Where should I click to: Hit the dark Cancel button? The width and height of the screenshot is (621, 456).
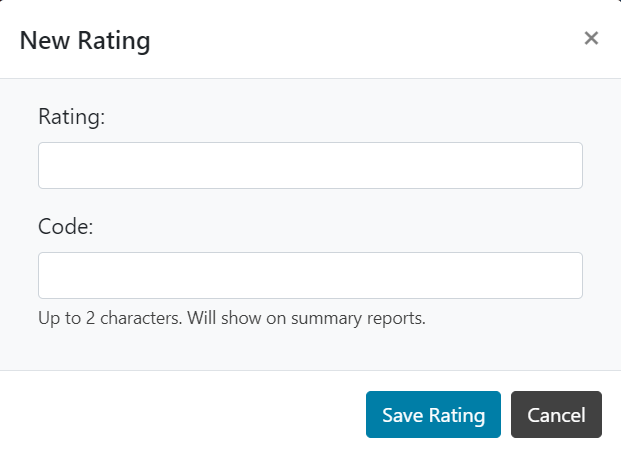click(556, 414)
